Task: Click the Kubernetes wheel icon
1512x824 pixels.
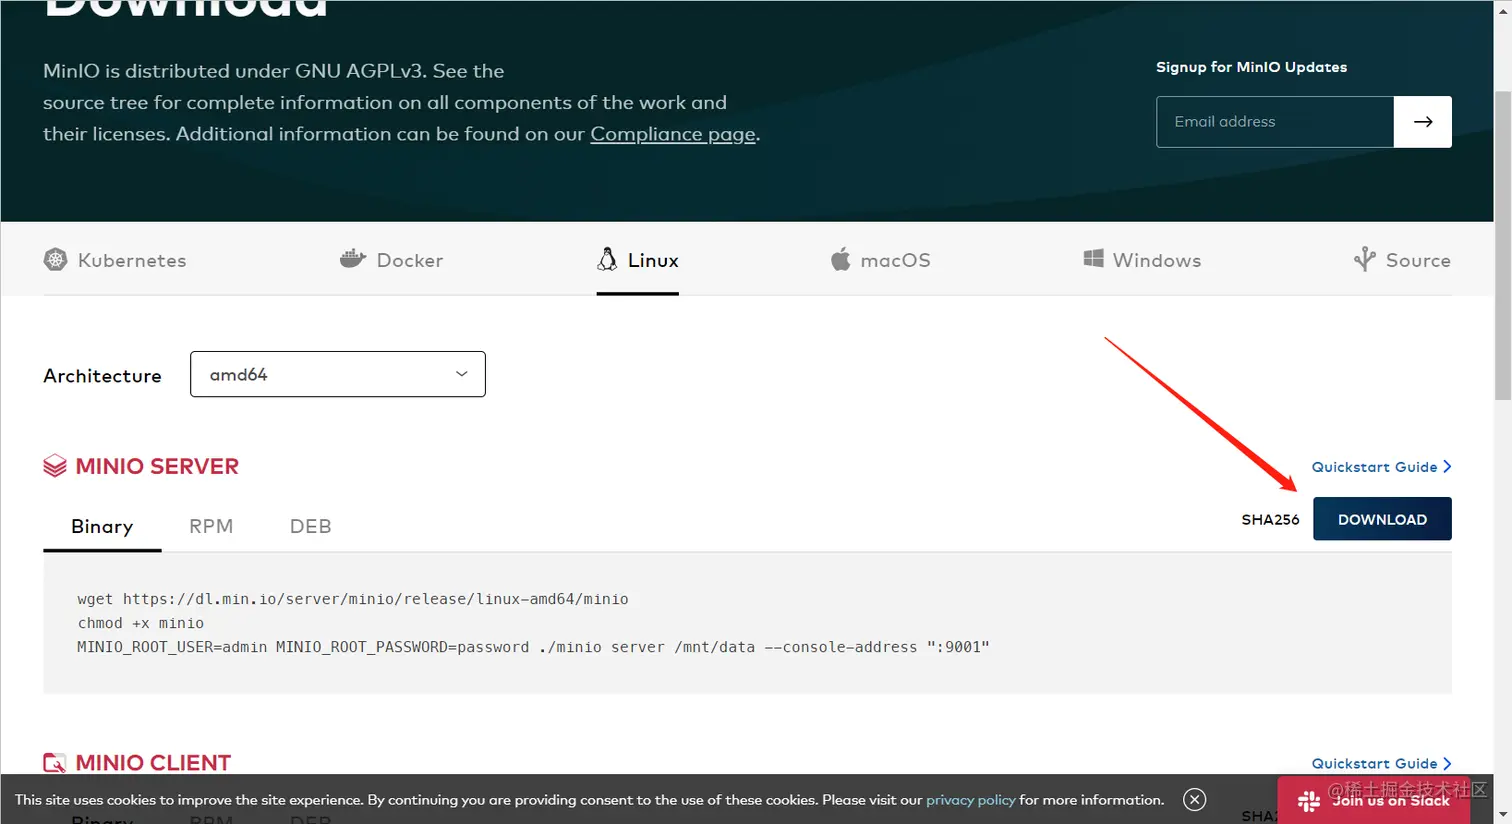Action: [x=55, y=260]
